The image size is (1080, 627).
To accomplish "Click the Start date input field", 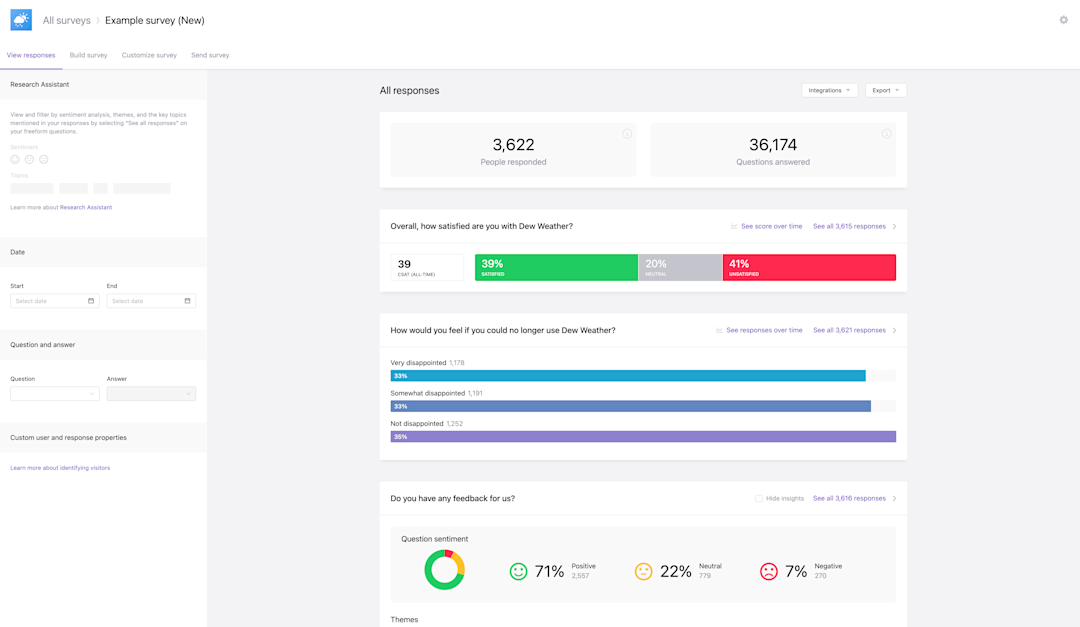I will [x=54, y=300].
